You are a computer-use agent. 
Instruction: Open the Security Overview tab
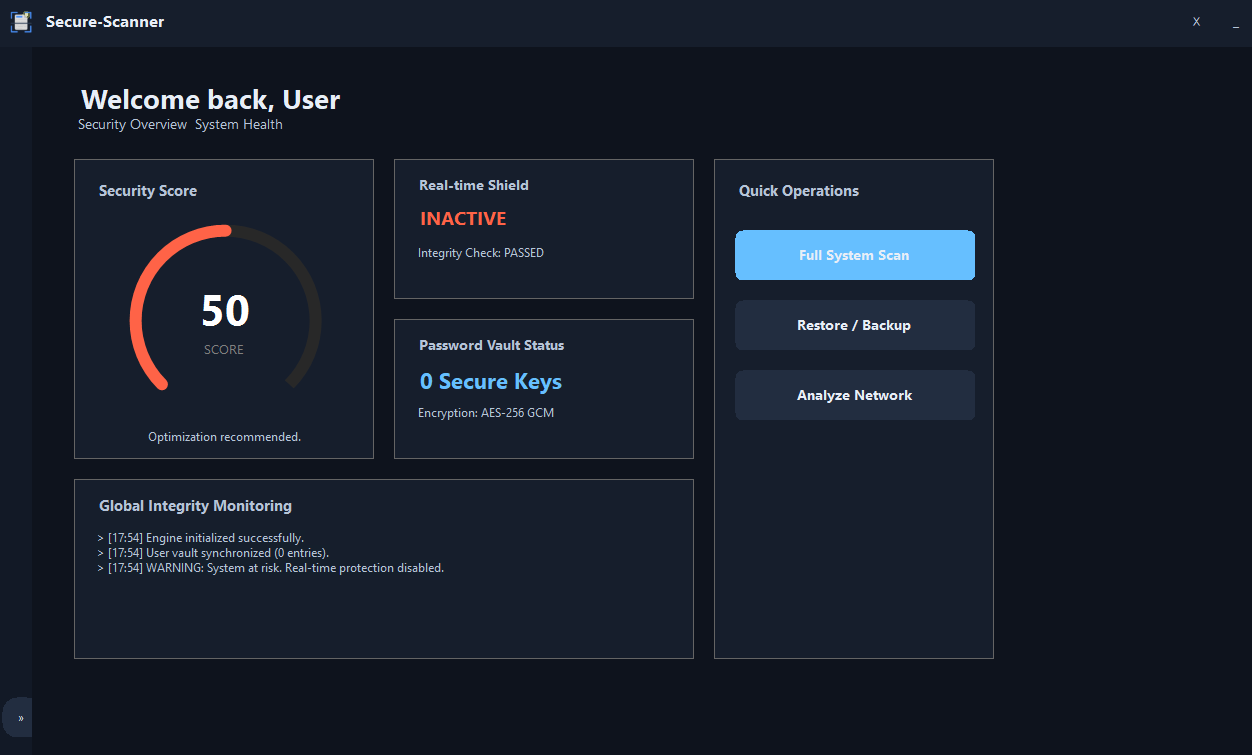pyautogui.click(x=132, y=124)
